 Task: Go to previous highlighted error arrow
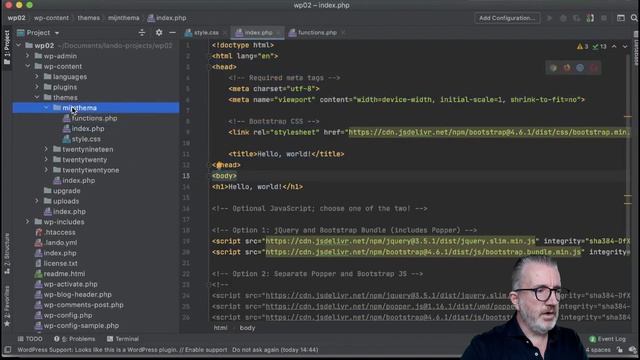click(x=614, y=47)
